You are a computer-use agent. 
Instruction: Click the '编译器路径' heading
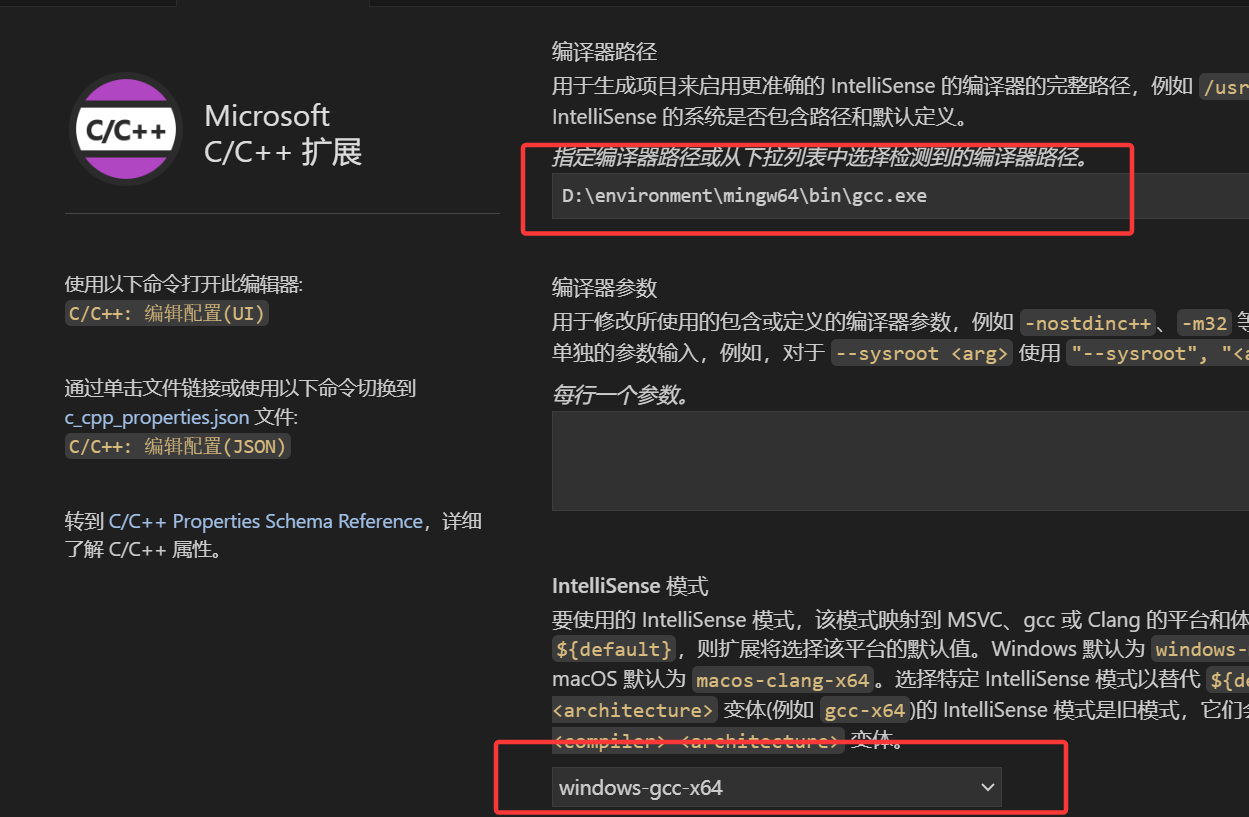(x=604, y=52)
